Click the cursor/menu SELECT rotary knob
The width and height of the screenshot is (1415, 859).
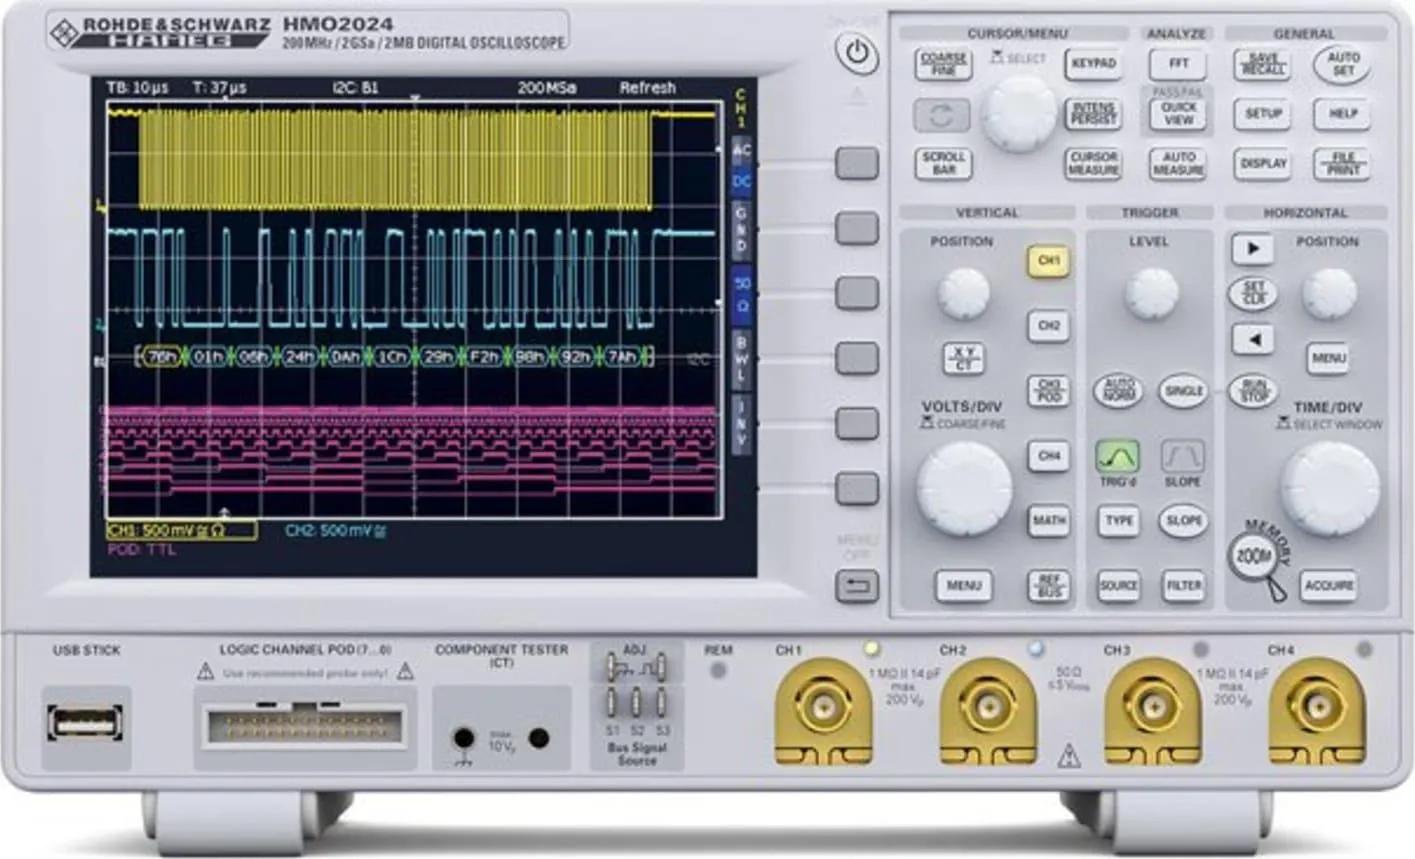click(1019, 114)
